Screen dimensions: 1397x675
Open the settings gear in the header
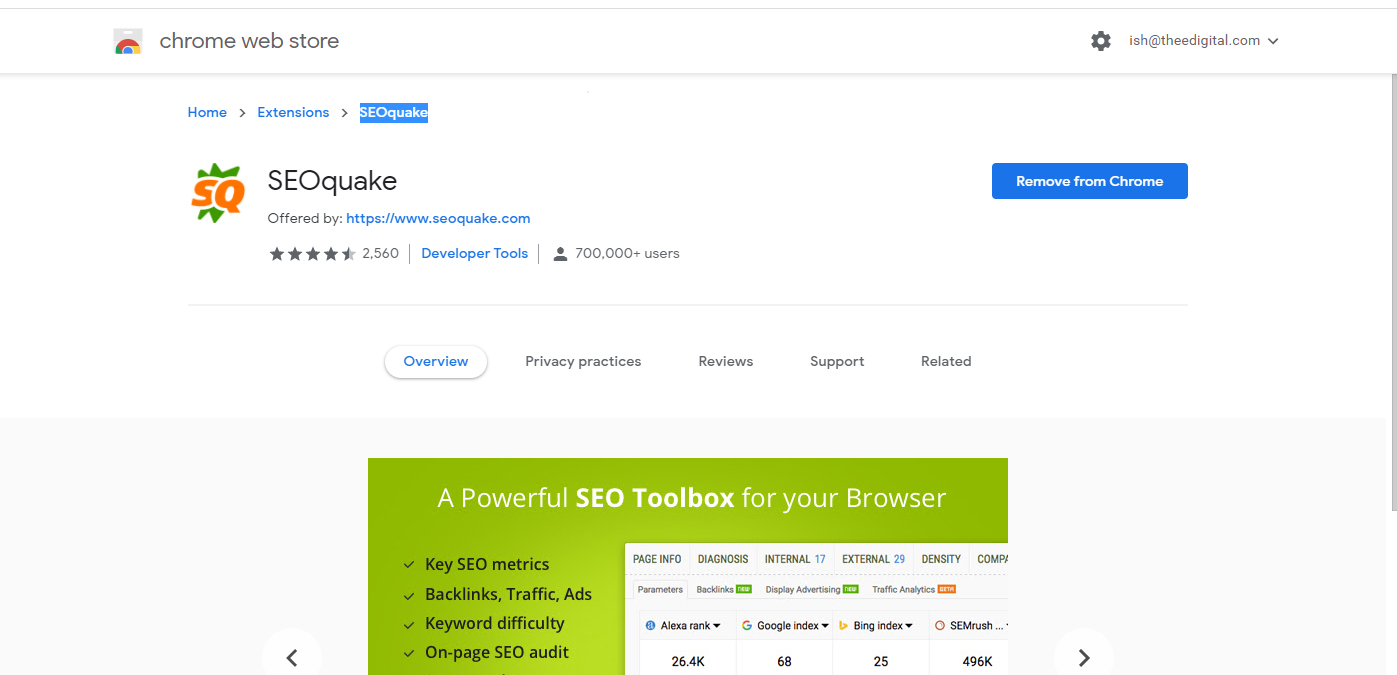[1101, 40]
